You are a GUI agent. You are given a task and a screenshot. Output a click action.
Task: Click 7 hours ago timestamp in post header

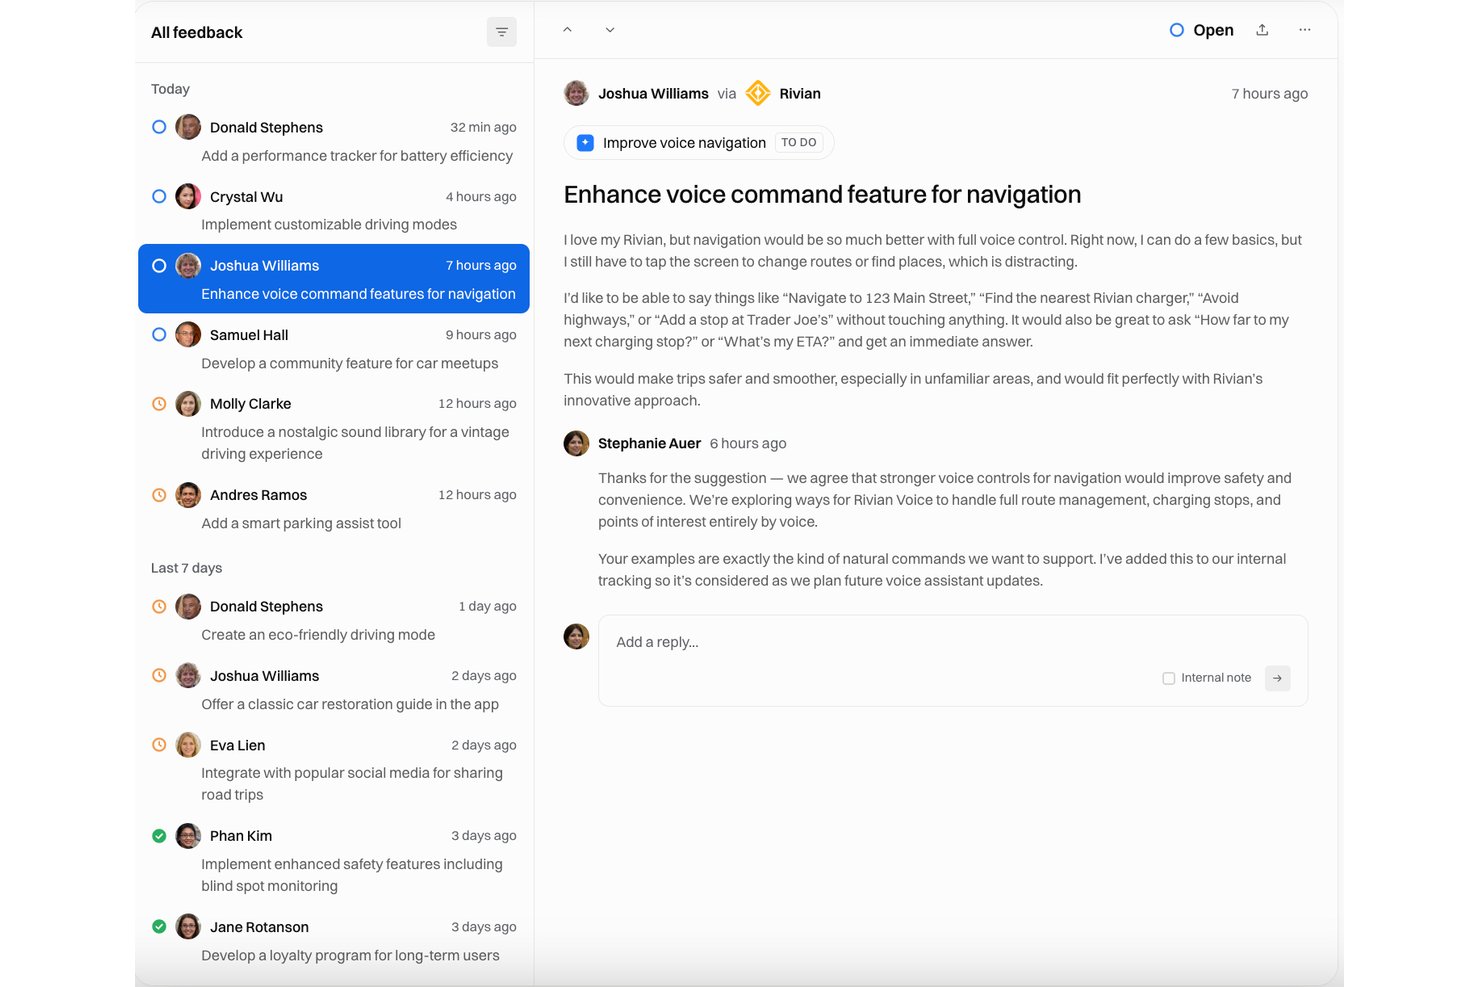click(x=1269, y=93)
